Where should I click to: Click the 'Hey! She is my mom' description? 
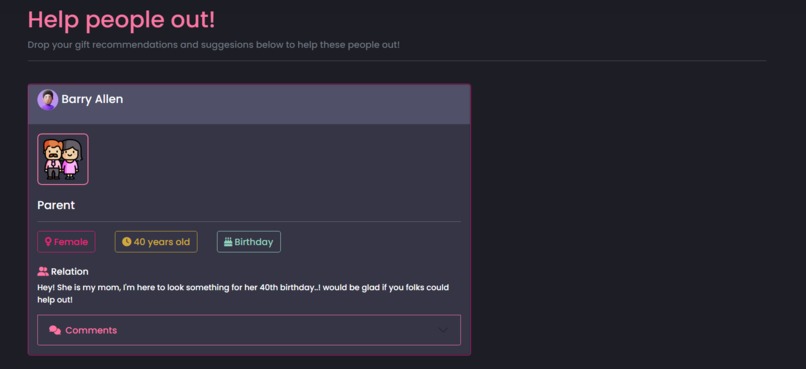click(243, 293)
